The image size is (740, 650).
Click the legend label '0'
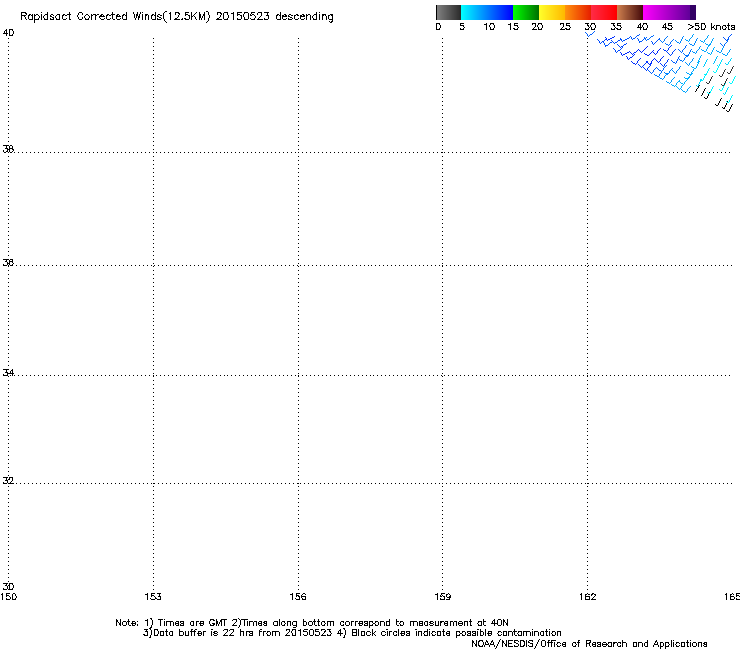(x=438, y=27)
